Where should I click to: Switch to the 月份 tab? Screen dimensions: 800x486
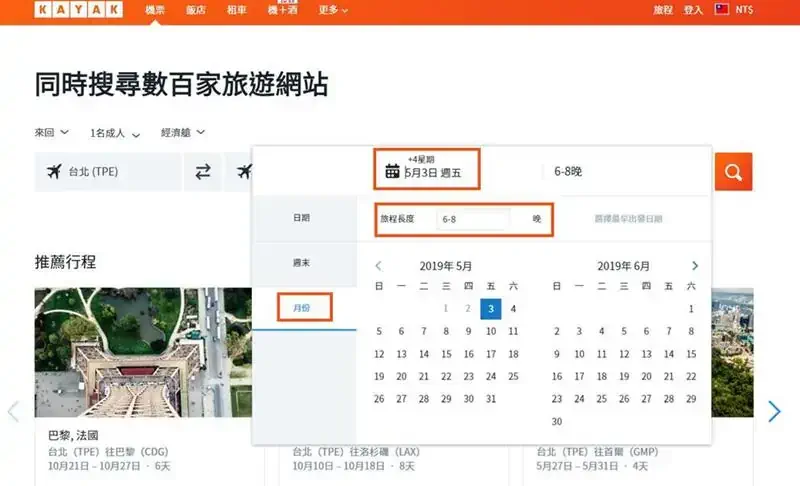pyautogui.click(x=302, y=308)
